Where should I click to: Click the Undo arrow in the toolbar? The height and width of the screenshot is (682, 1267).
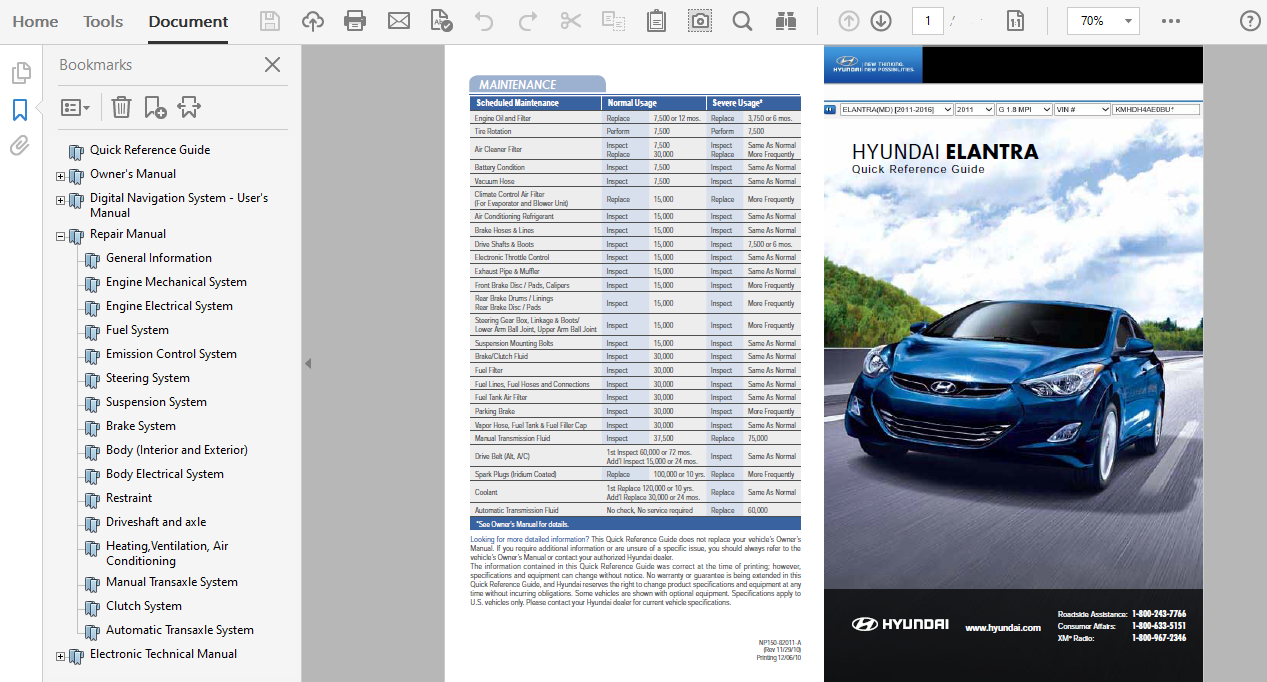tap(484, 21)
